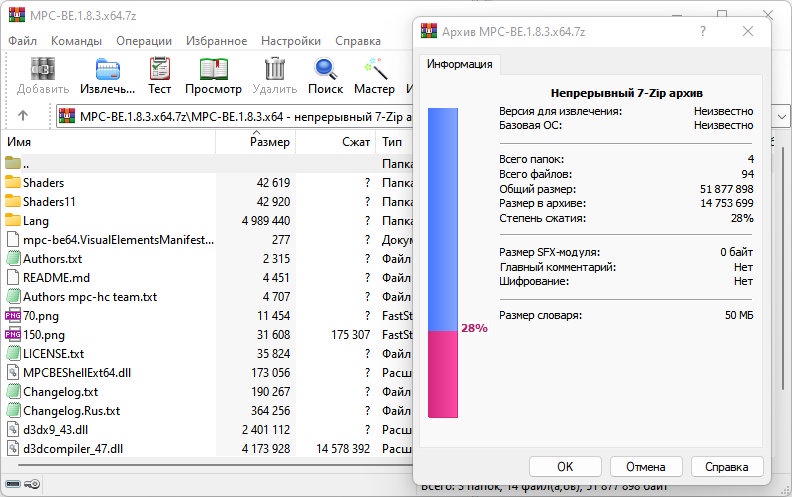Click size value 190 267
The width and height of the screenshot is (792, 497).
[270, 392]
